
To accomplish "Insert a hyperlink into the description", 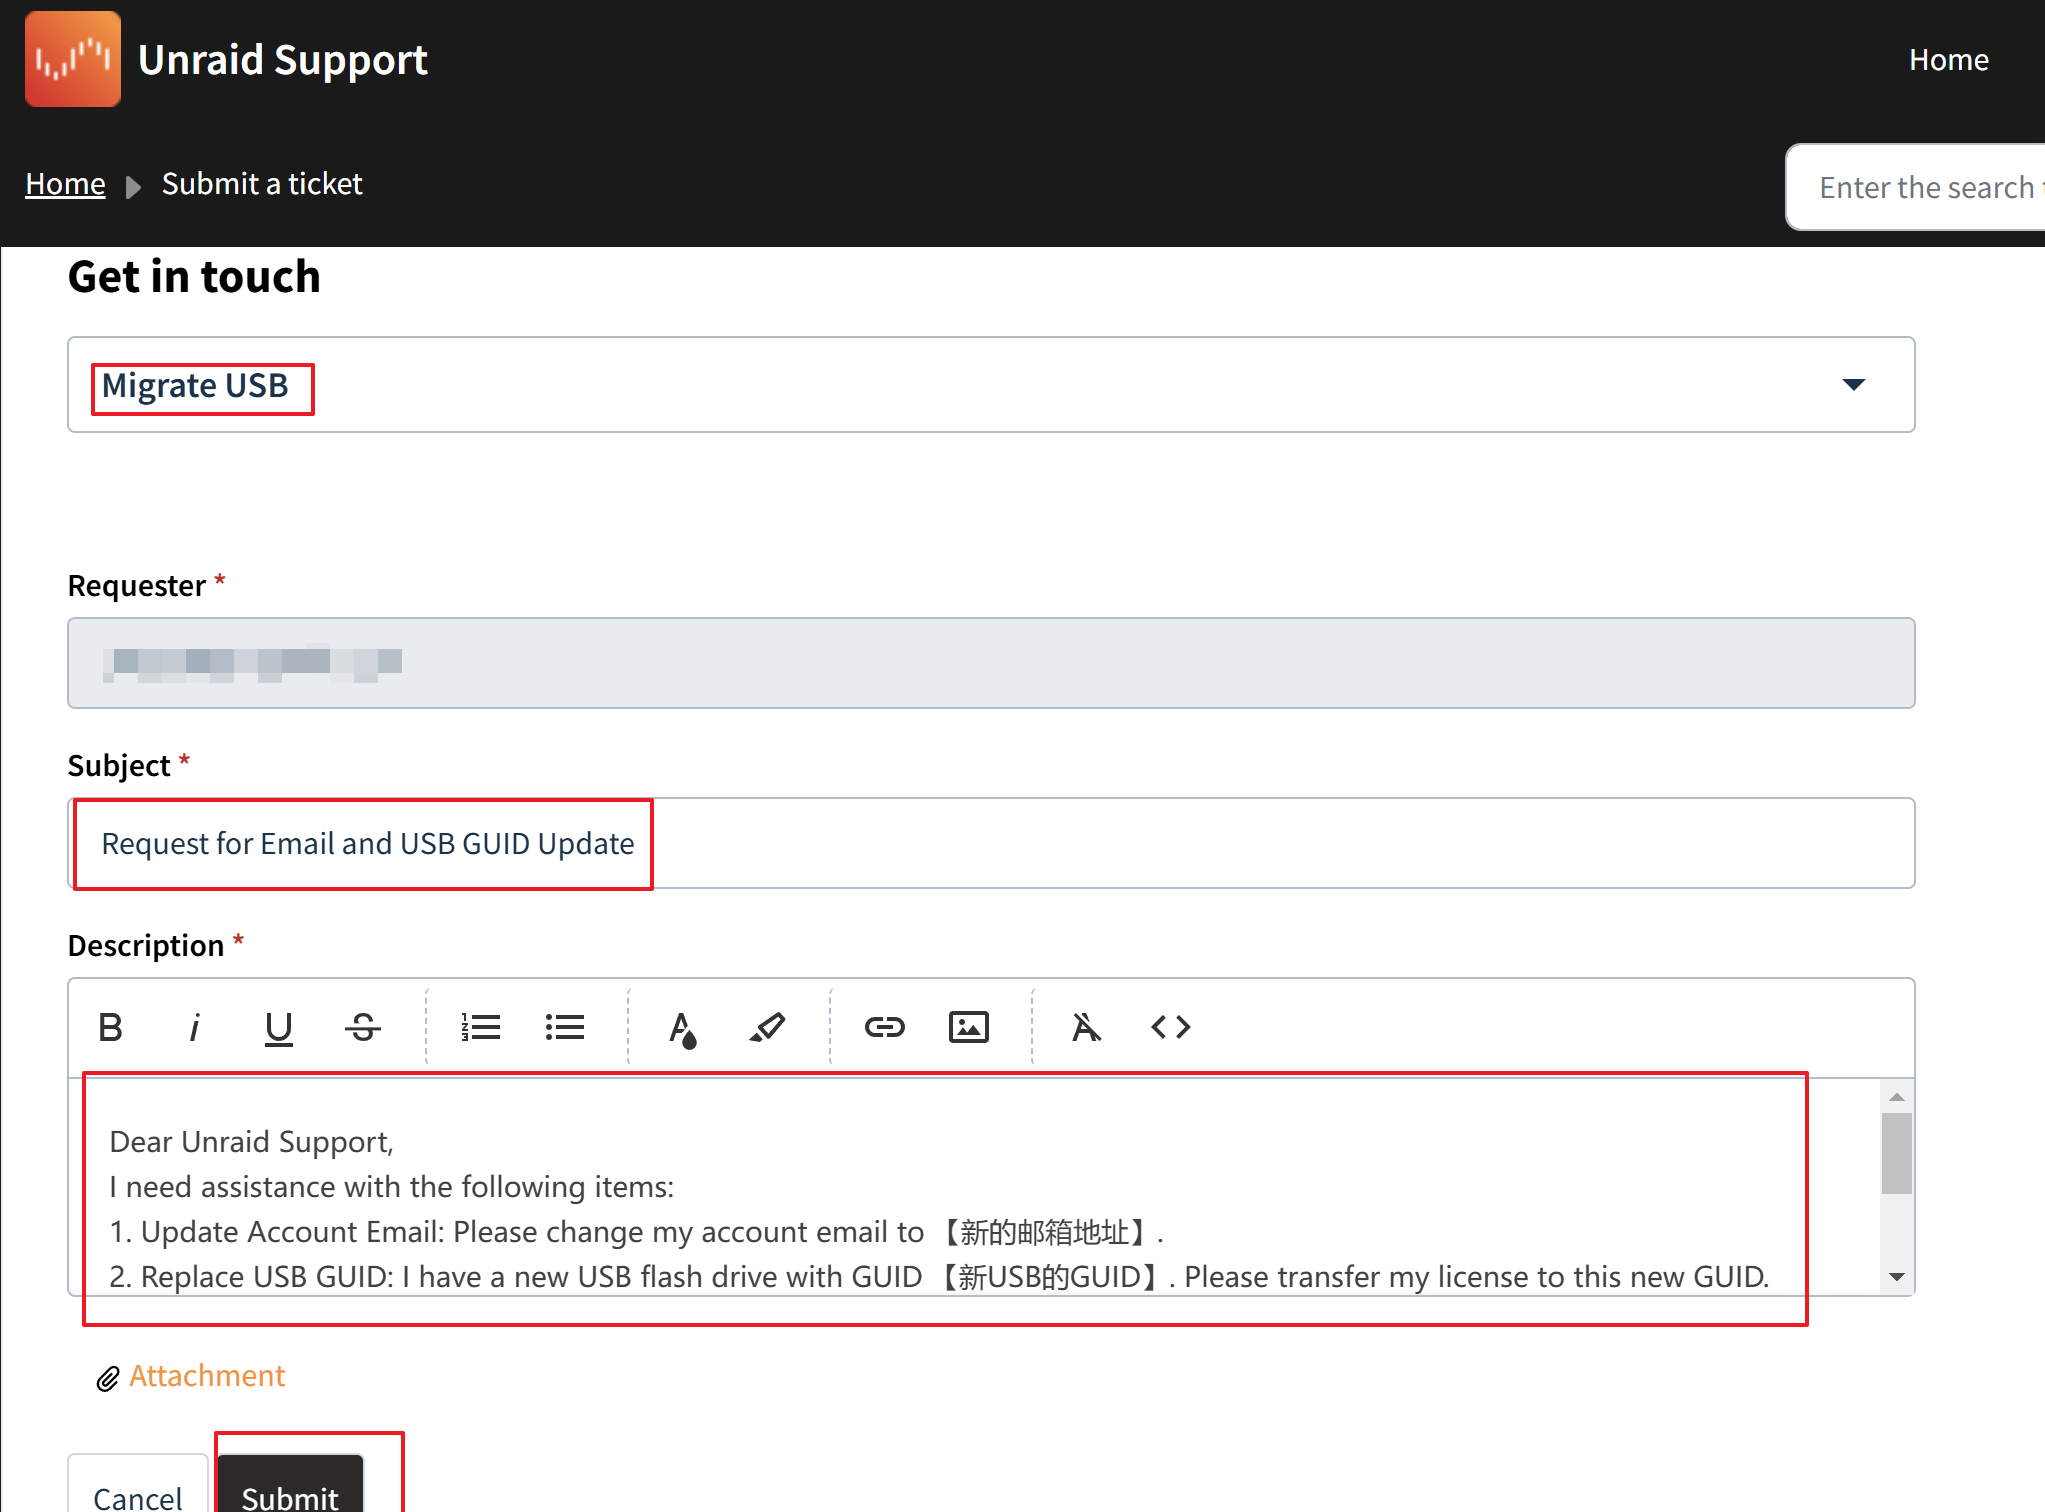I will tap(885, 1027).
